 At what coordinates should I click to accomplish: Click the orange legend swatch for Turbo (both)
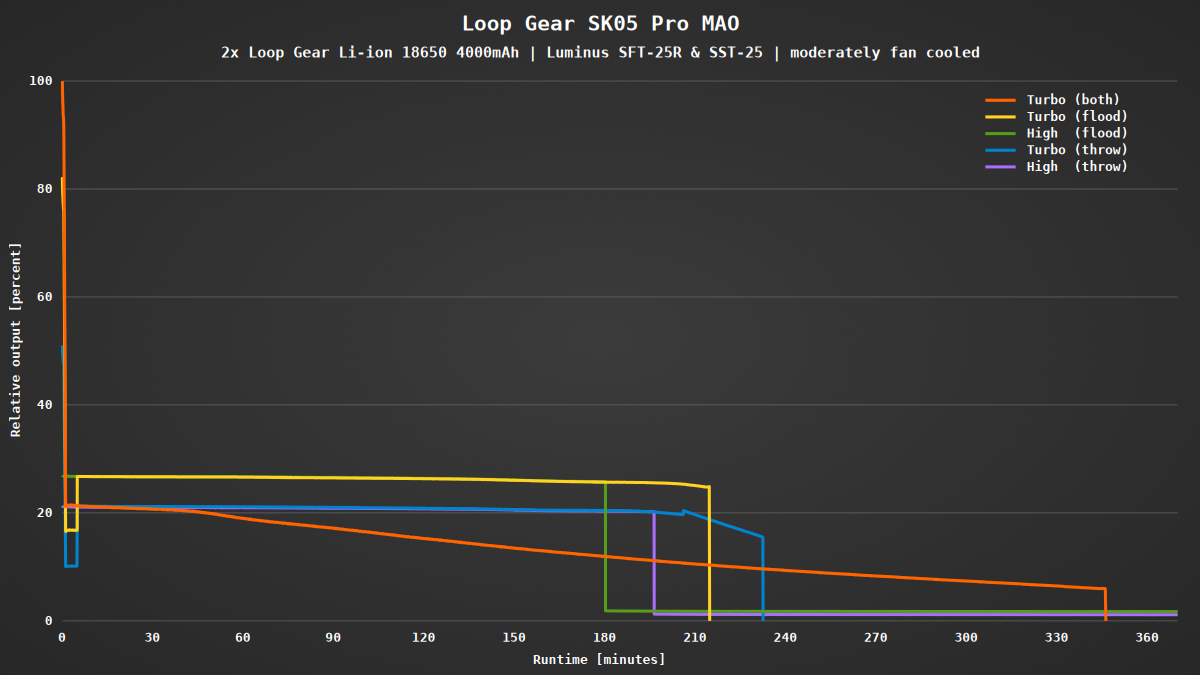click(1000, 100)
